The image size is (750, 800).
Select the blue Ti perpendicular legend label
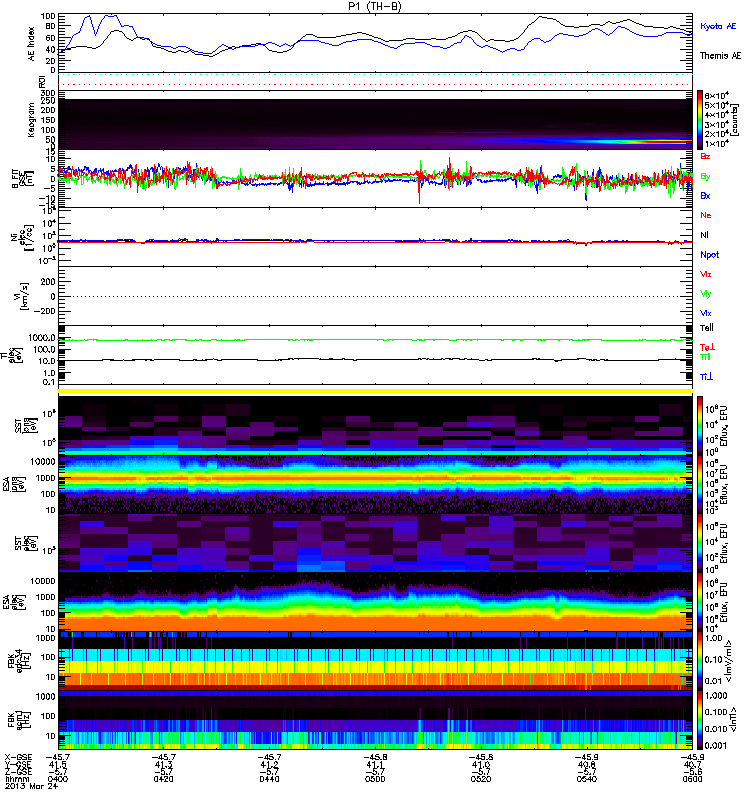pos(706,377)
